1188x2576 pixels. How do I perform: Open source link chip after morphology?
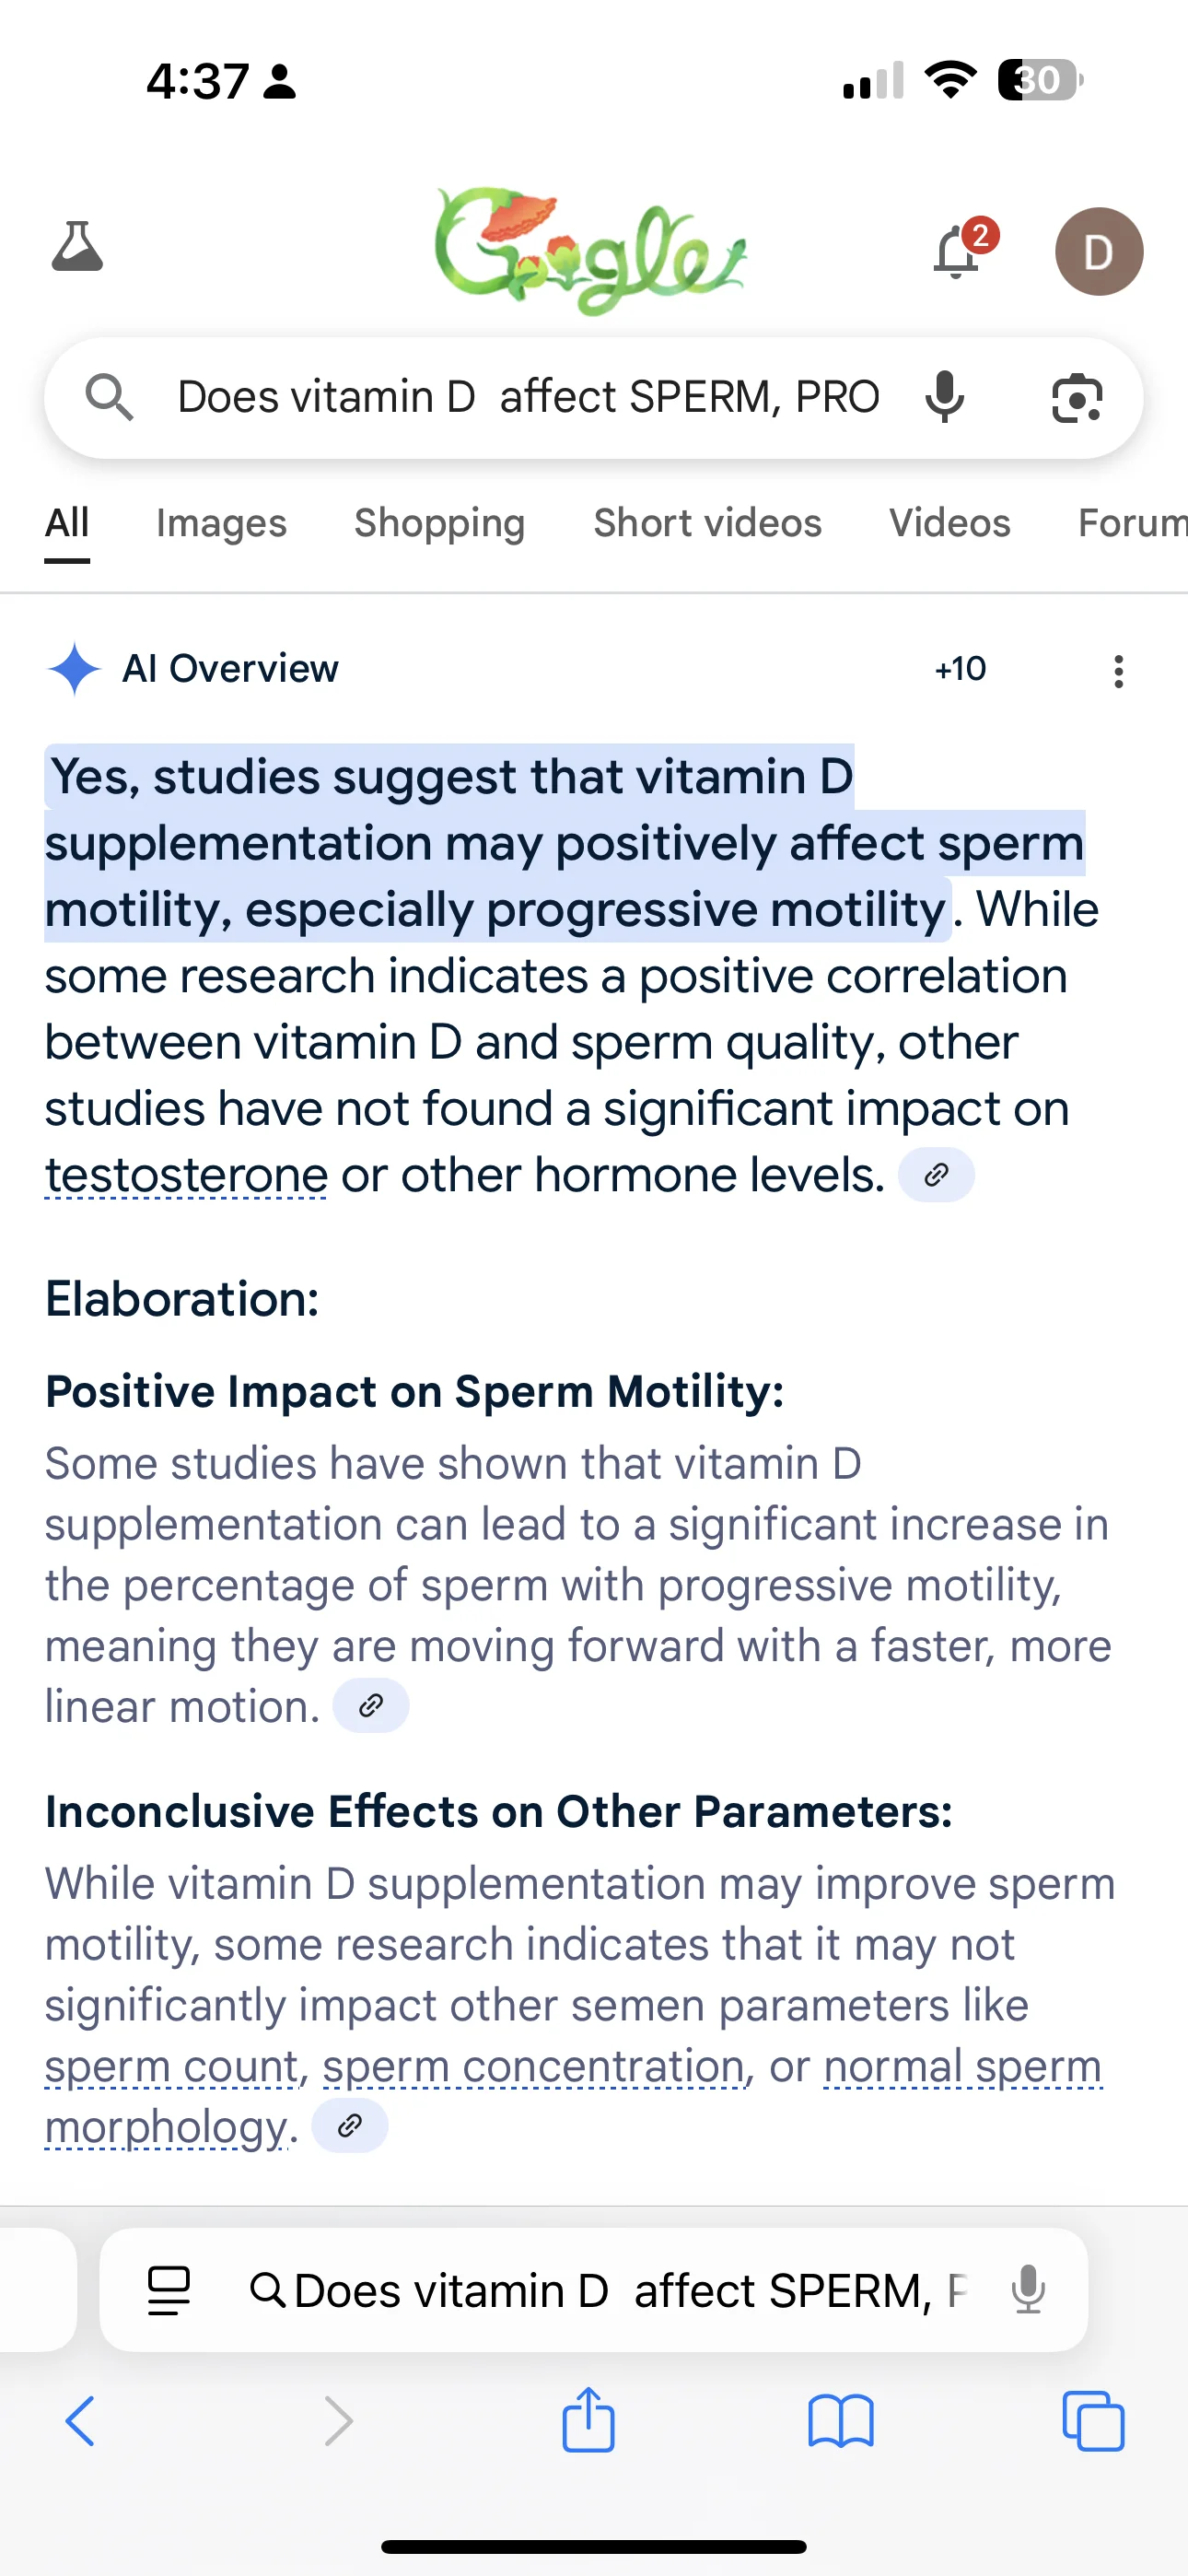tap(350, 2126)
